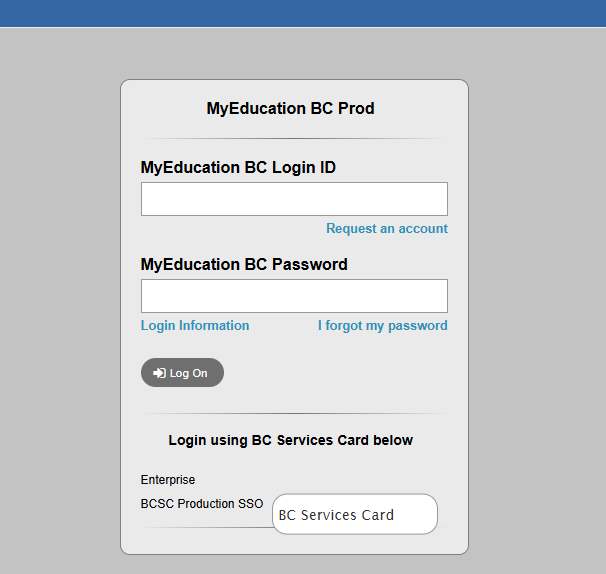Click the MyEducation BC Login ID label
Image resolution: width=606 pixels, height=574 pixels.
[238, 168]
